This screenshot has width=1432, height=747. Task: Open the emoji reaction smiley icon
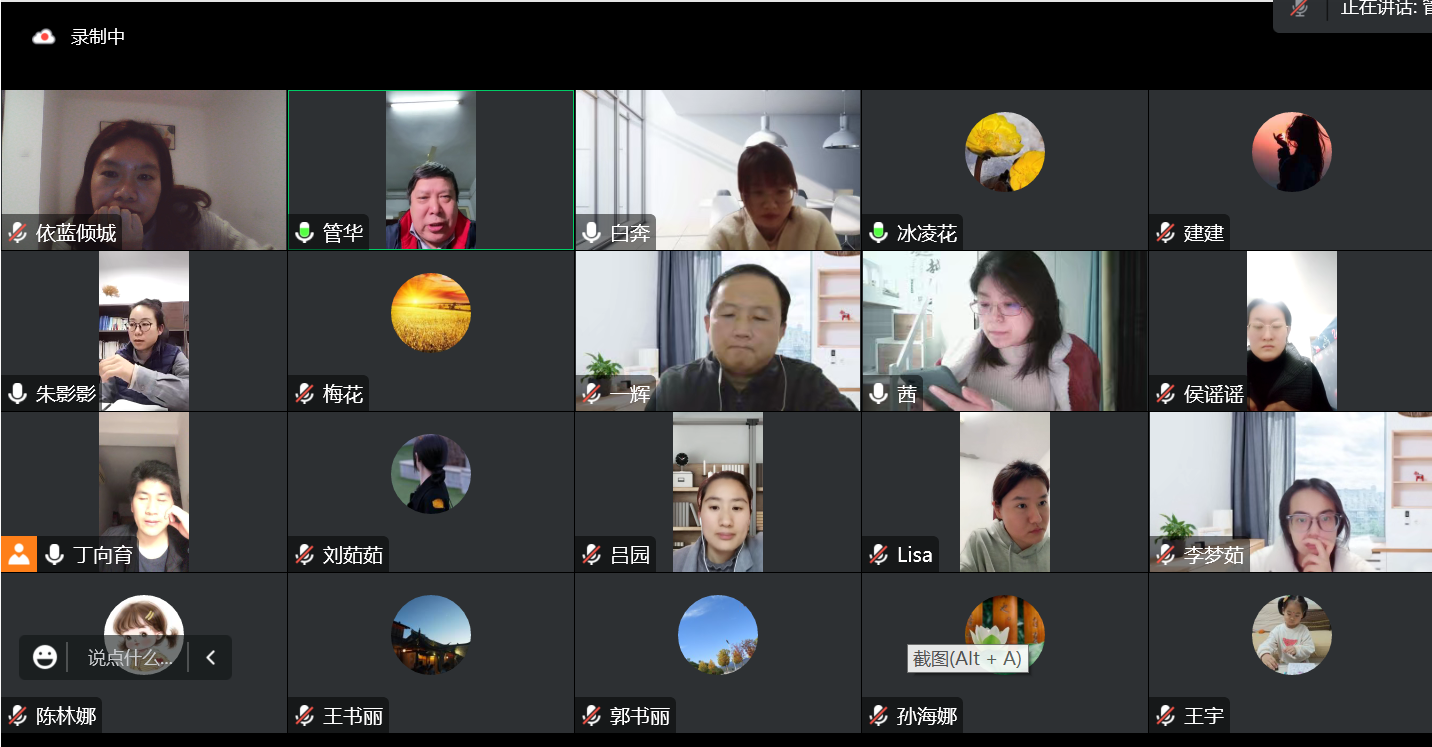click(x=45, y=657)
